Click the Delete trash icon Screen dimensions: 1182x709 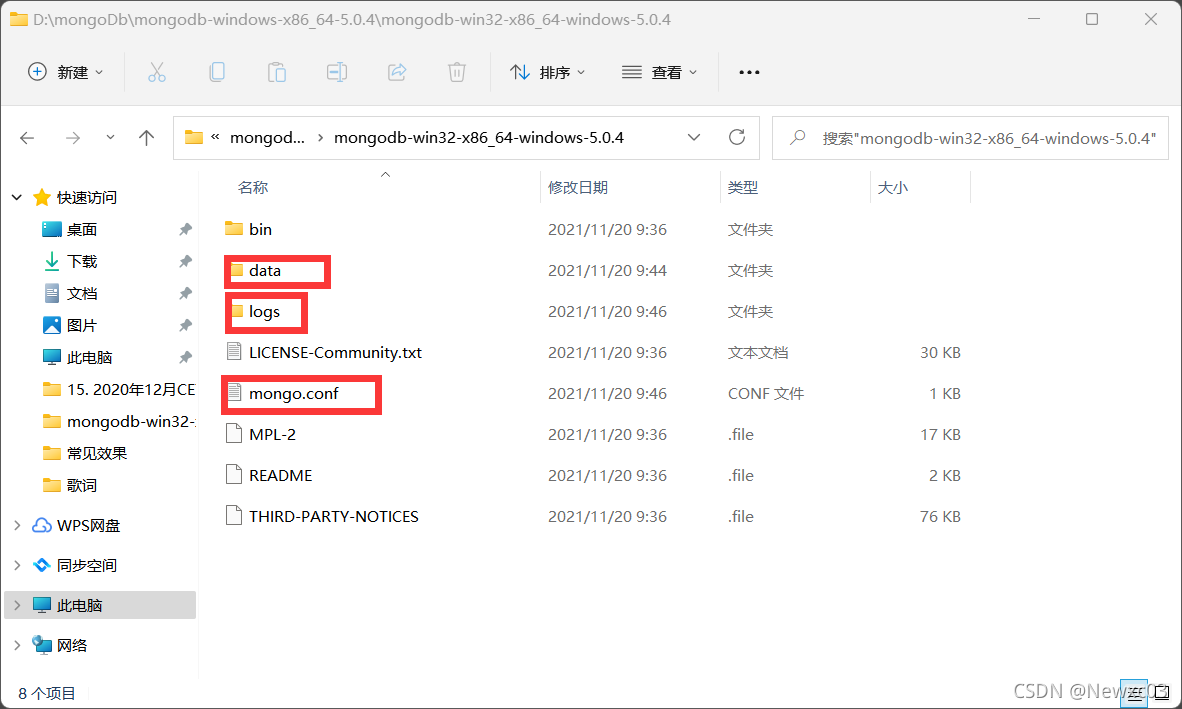tap(457, 71)
